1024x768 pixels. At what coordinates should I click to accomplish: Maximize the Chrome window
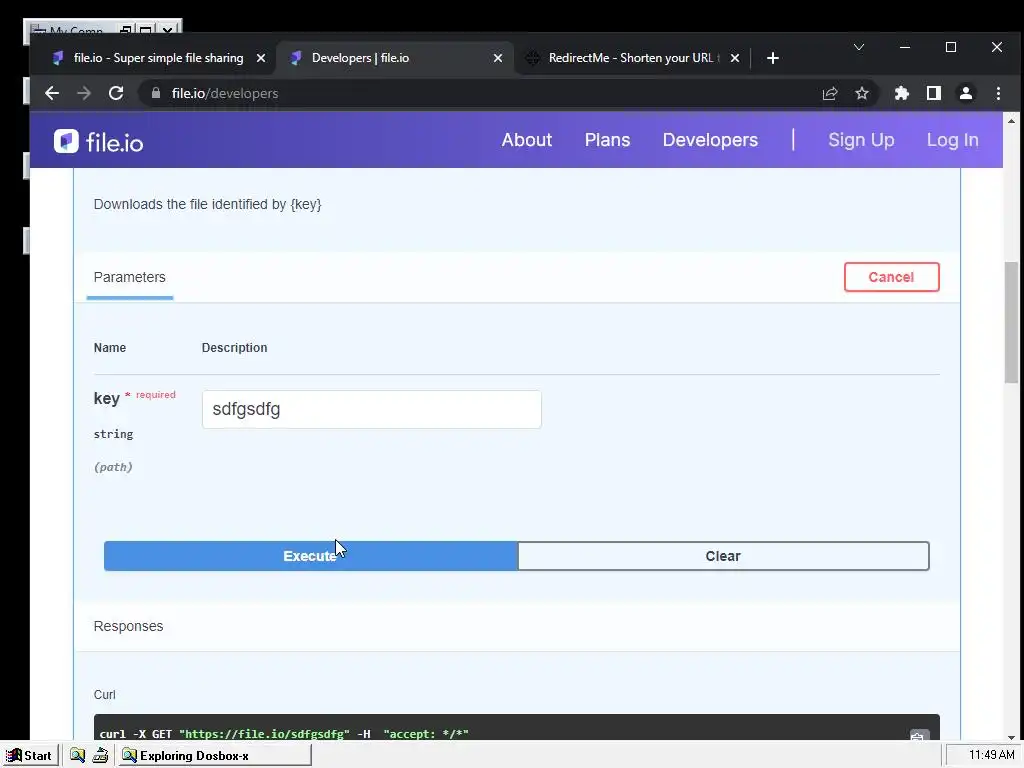[951, 47]
